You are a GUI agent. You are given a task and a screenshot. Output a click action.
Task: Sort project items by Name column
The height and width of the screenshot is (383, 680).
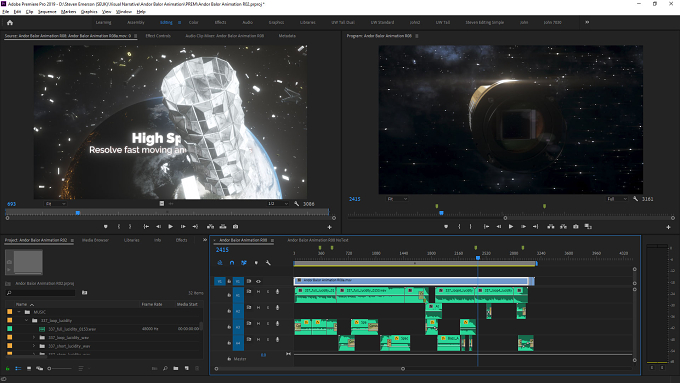click(x=21, y=304)
